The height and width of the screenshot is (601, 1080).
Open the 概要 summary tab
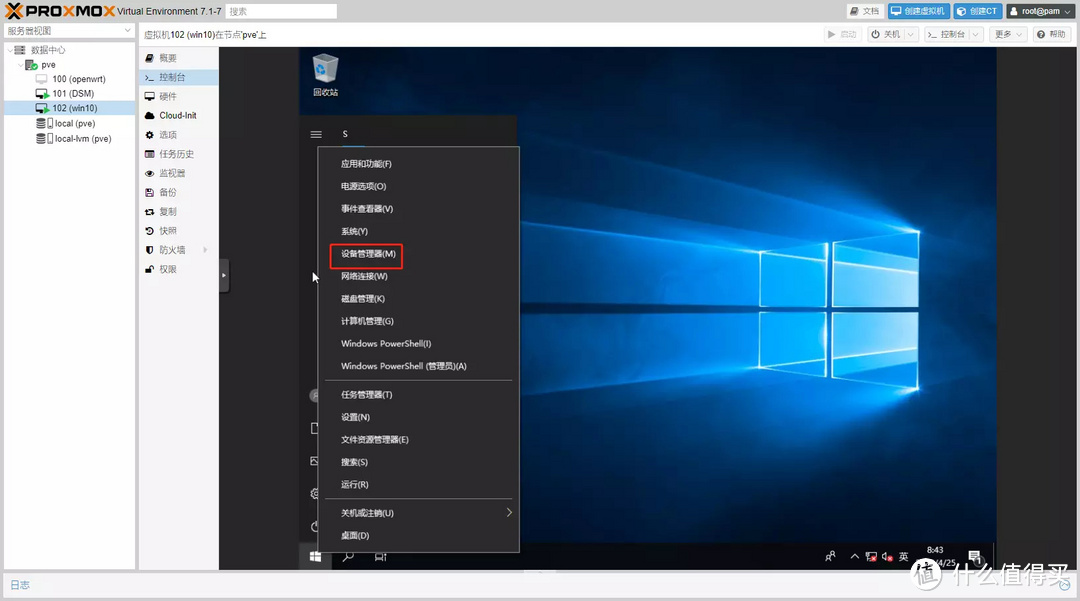tap(179, 58)
